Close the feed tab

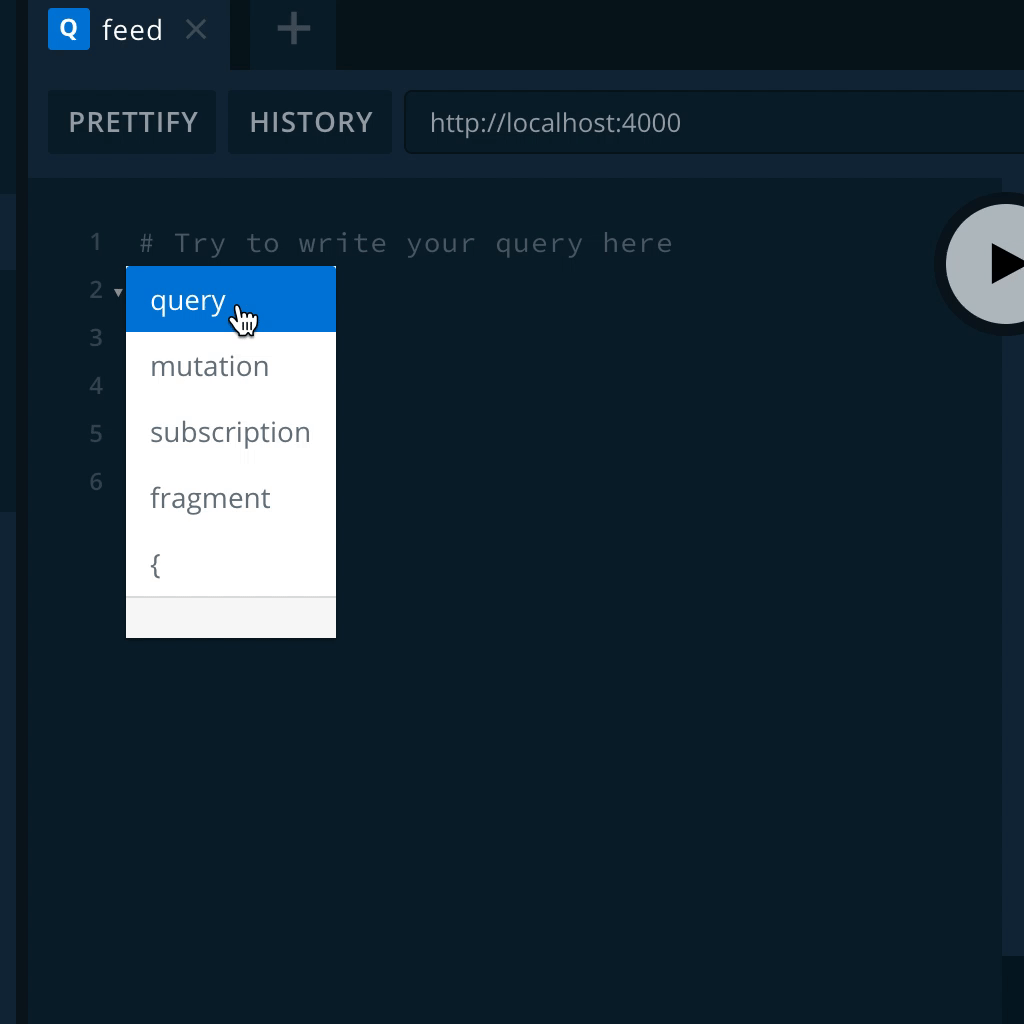coord(196,29)
